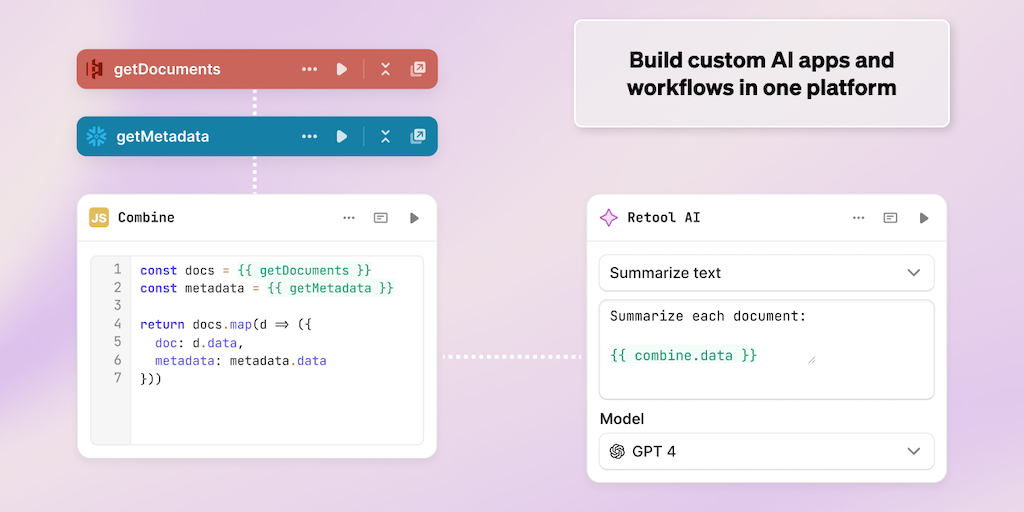This screenshot has width=1024, height=512.
Task: Click the prompt field resize handle
Action: [812, 359]
